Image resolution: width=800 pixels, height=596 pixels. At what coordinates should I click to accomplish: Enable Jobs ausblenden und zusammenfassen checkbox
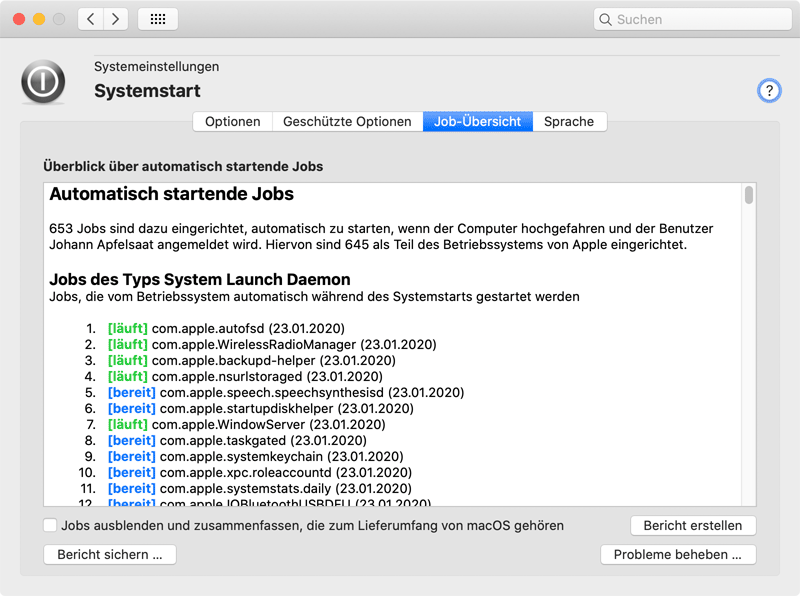point(50,525)
